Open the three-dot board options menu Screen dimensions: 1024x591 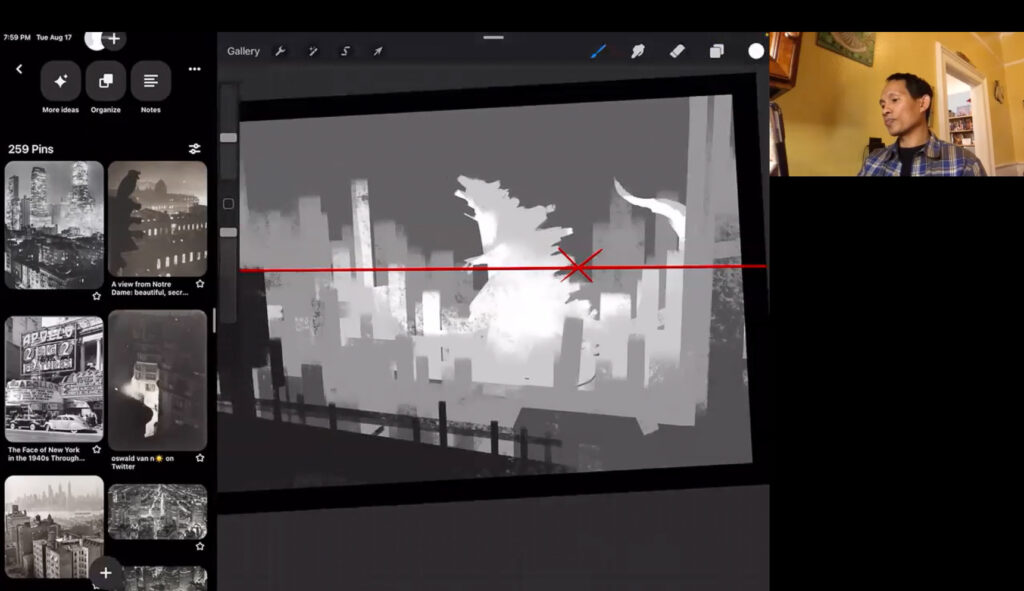pos(195,69)
